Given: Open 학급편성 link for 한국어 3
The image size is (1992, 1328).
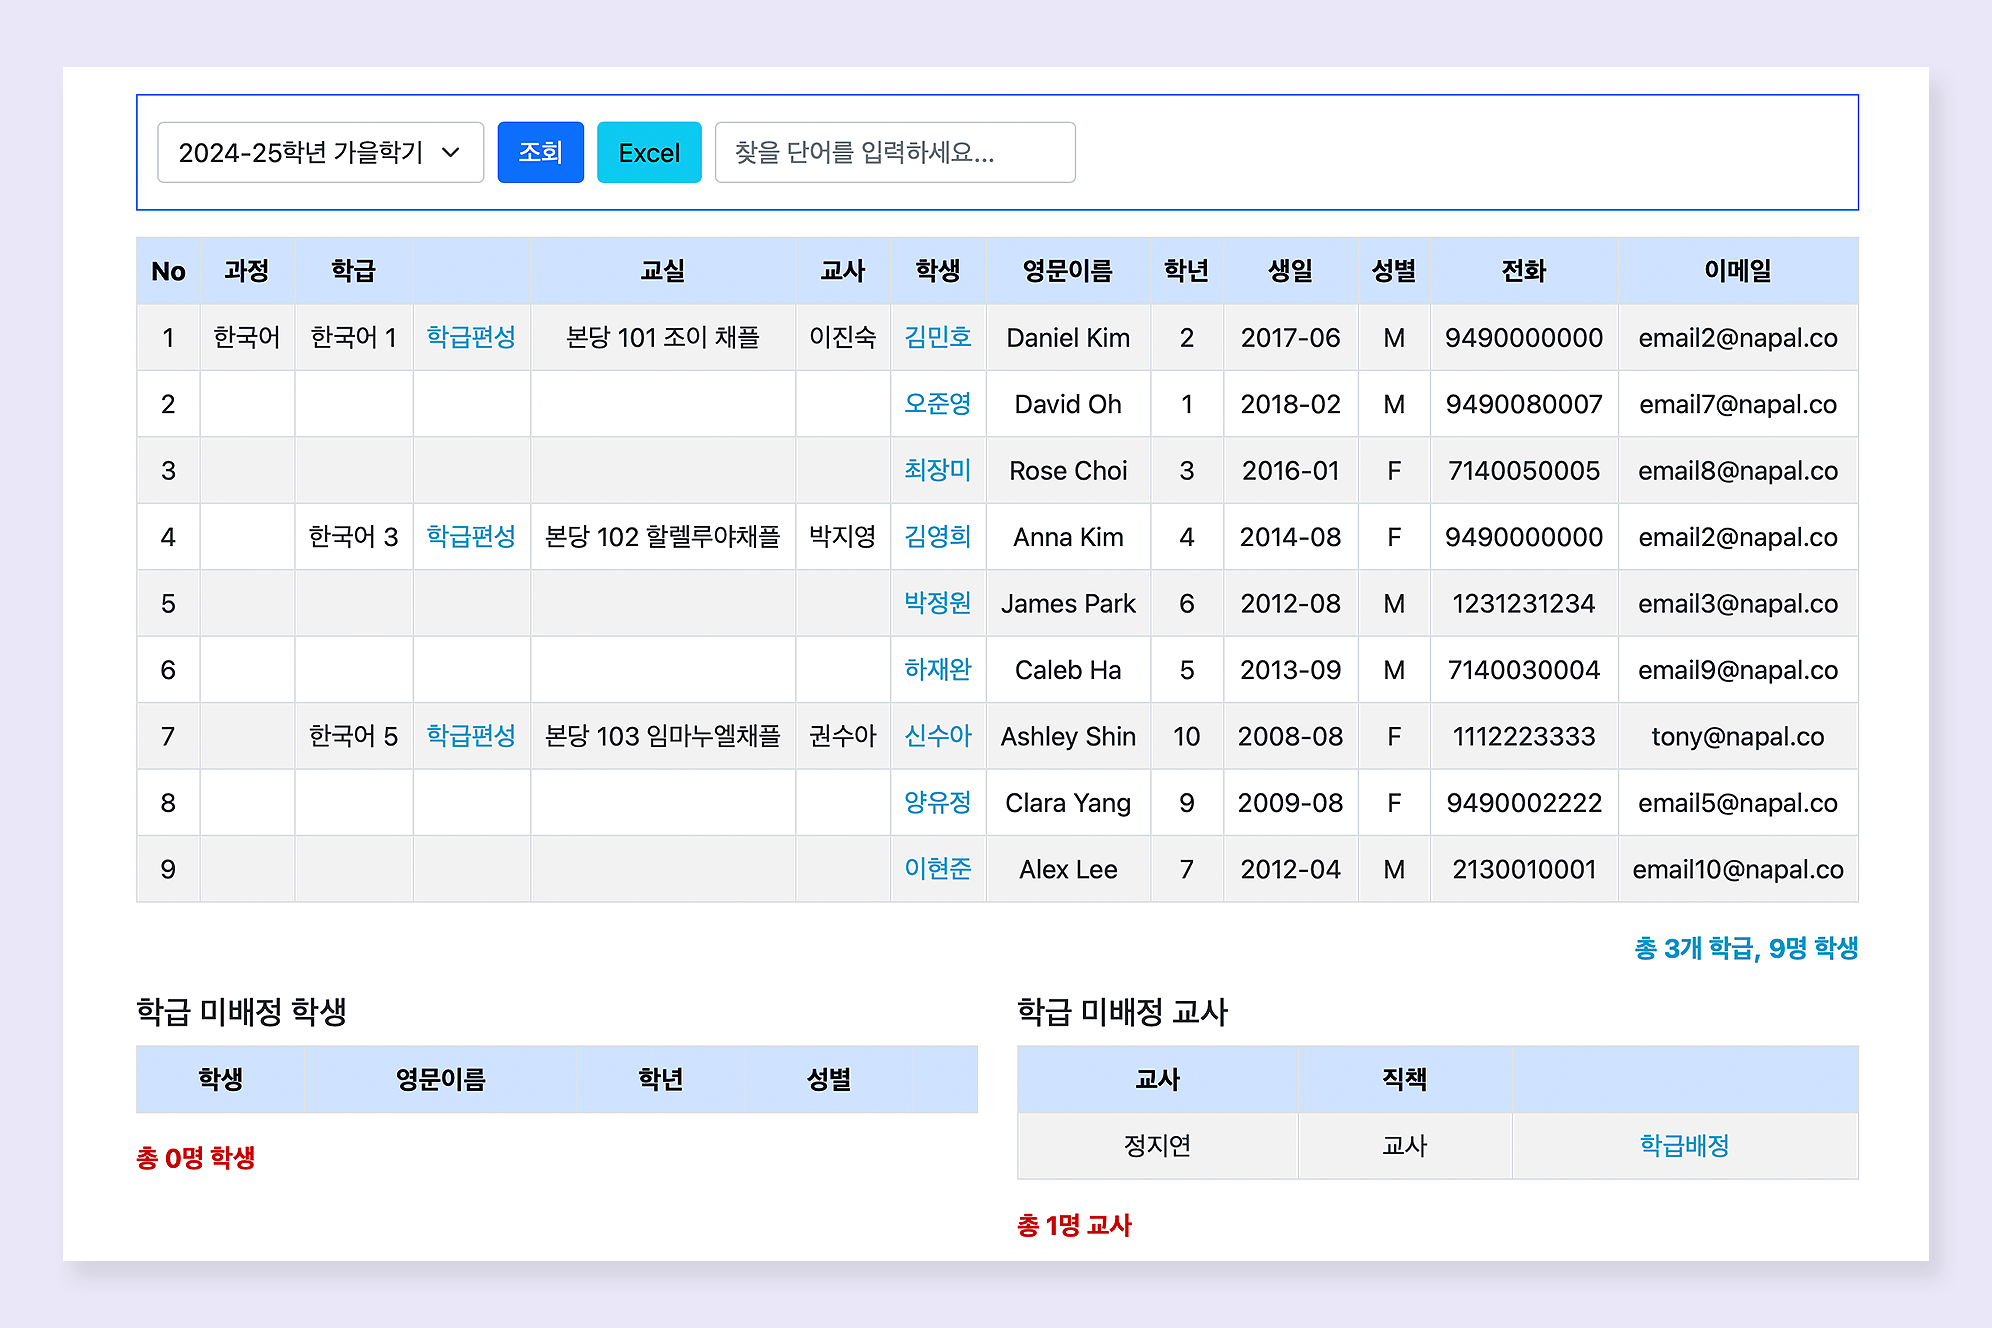Looking at the screenshot, I should pos(471,536).
